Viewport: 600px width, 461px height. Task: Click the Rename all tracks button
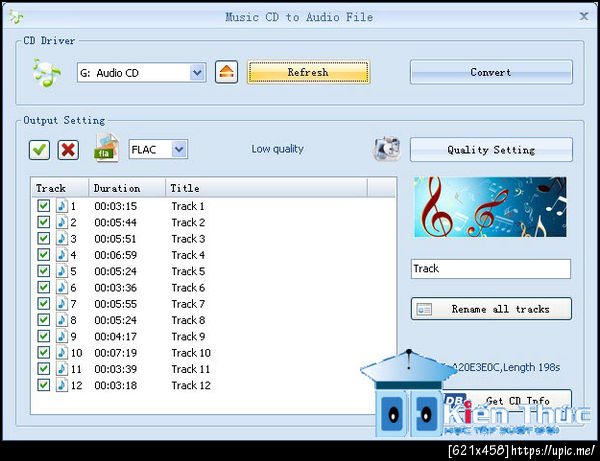pos(491,309)
